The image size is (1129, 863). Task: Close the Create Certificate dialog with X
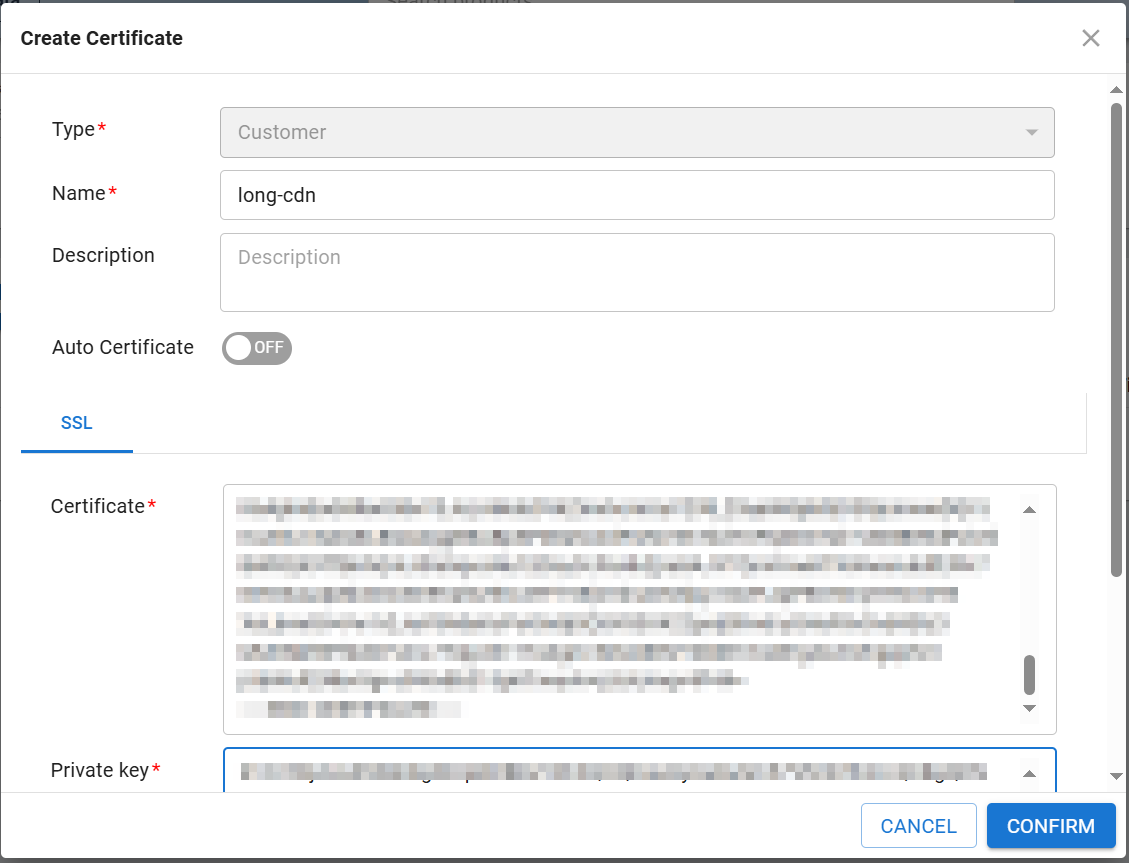pos(1090,38)
